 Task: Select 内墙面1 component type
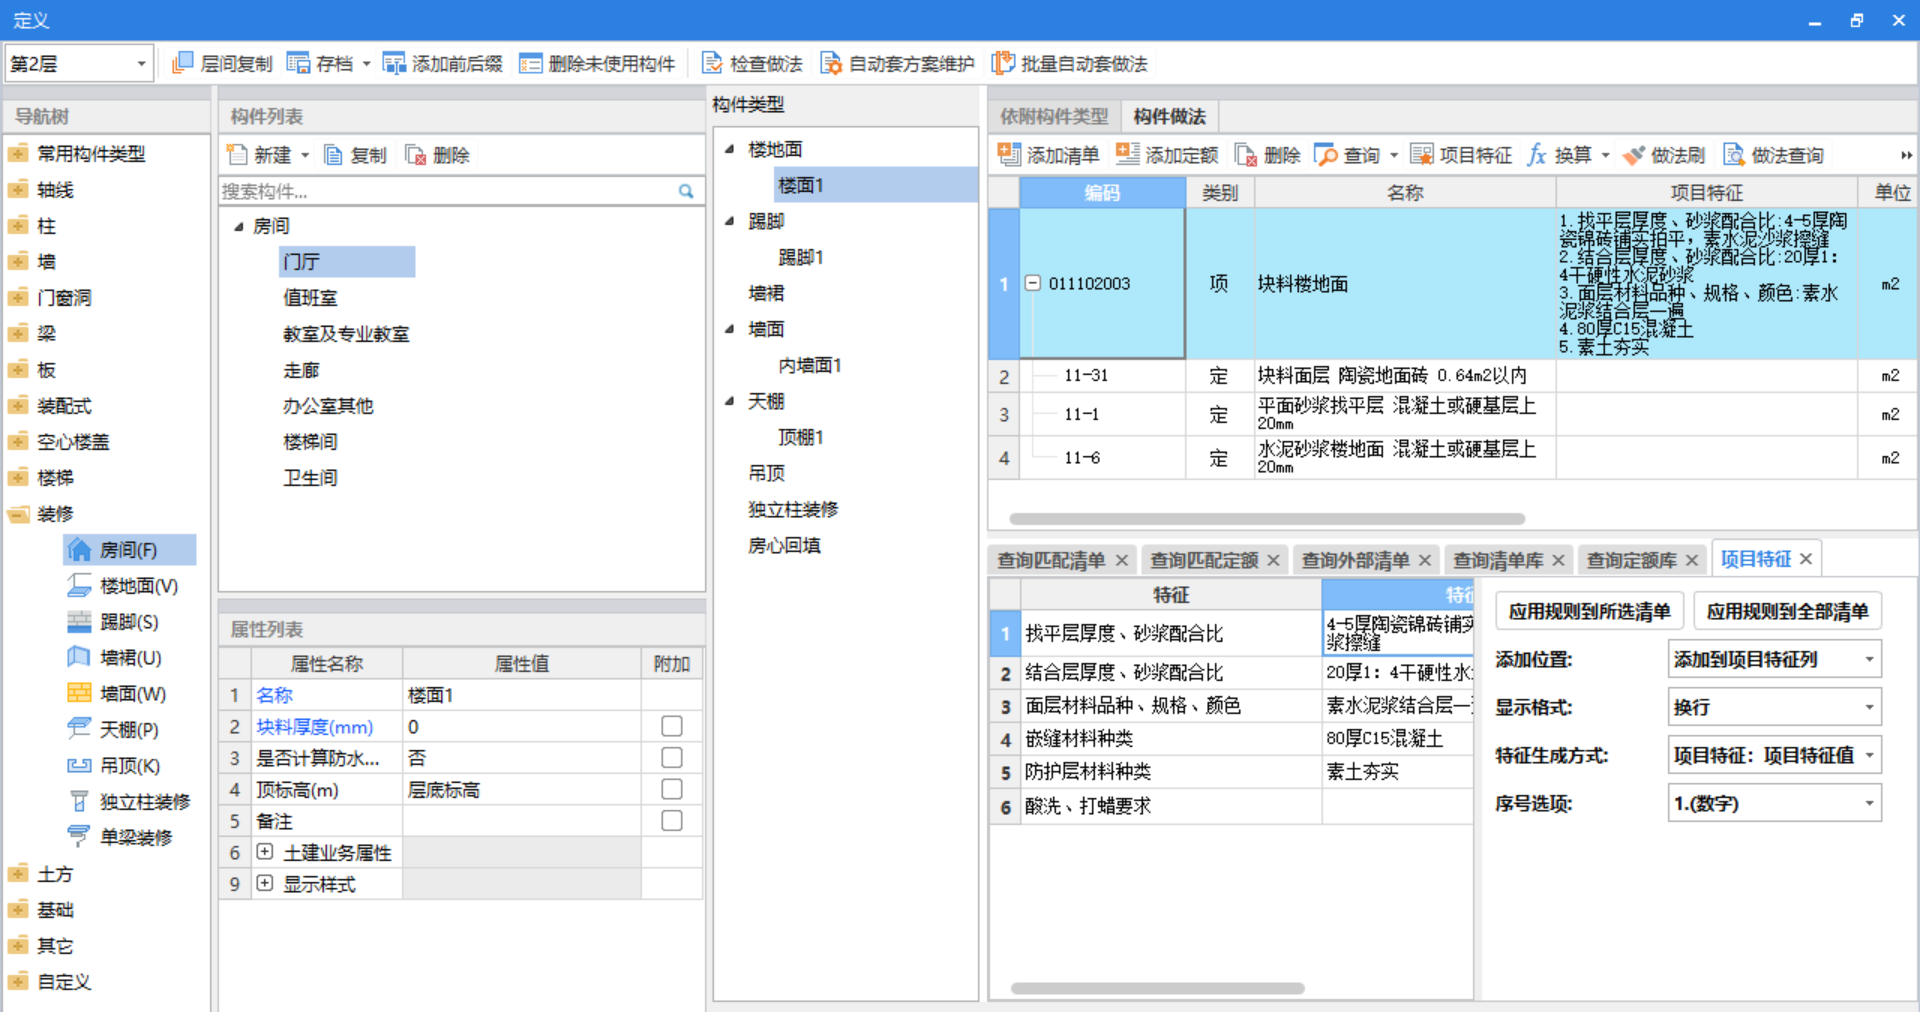click(x=810, y=366)
